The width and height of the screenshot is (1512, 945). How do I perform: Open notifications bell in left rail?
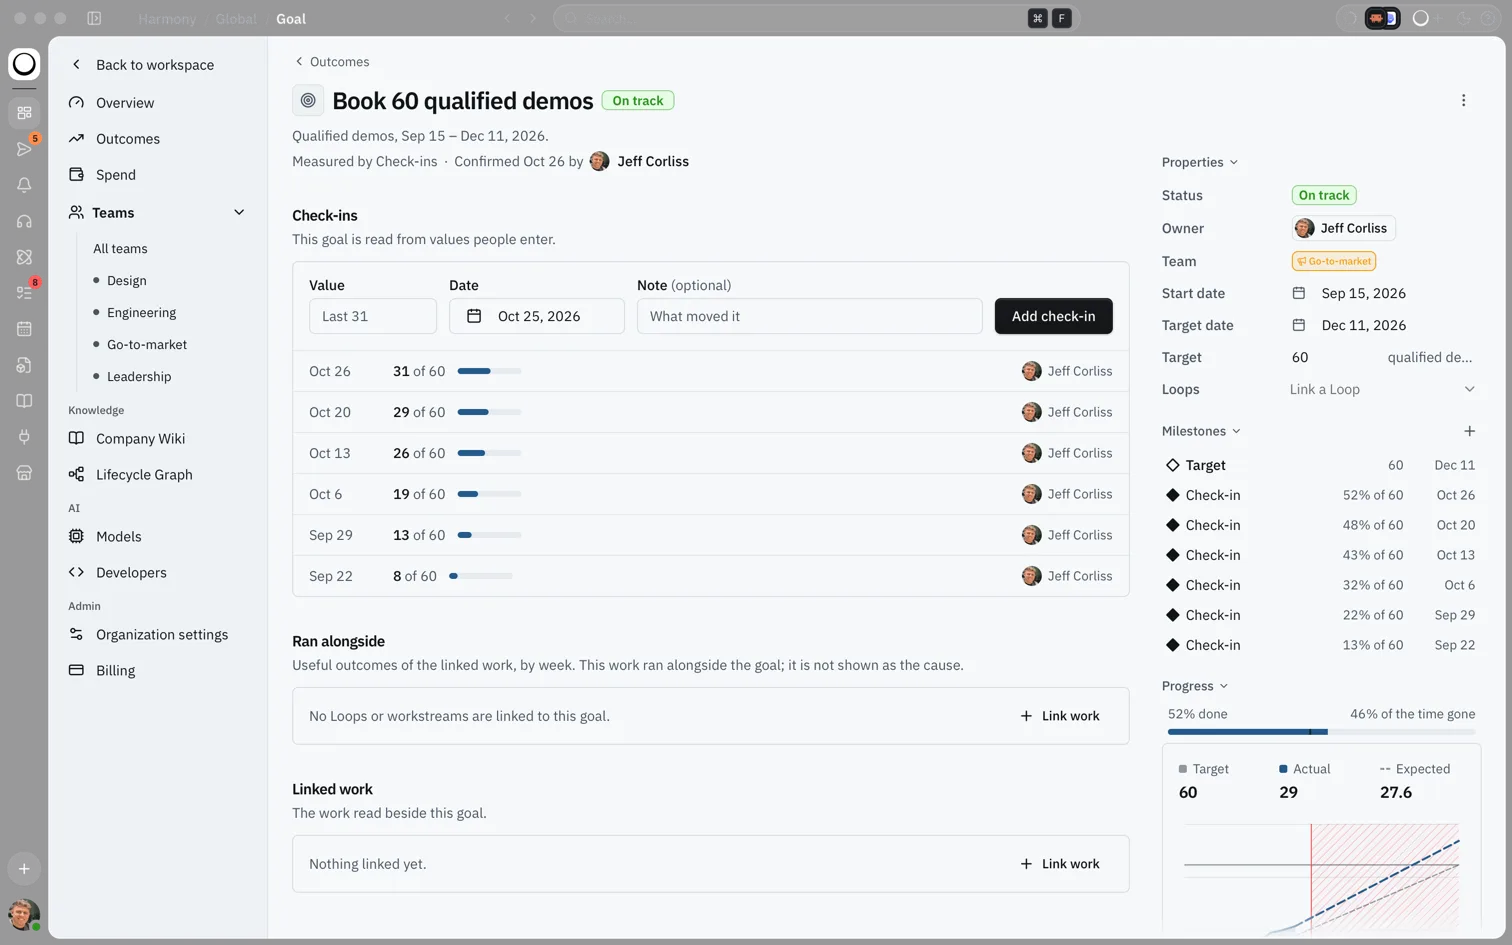[x=24, y=185]
